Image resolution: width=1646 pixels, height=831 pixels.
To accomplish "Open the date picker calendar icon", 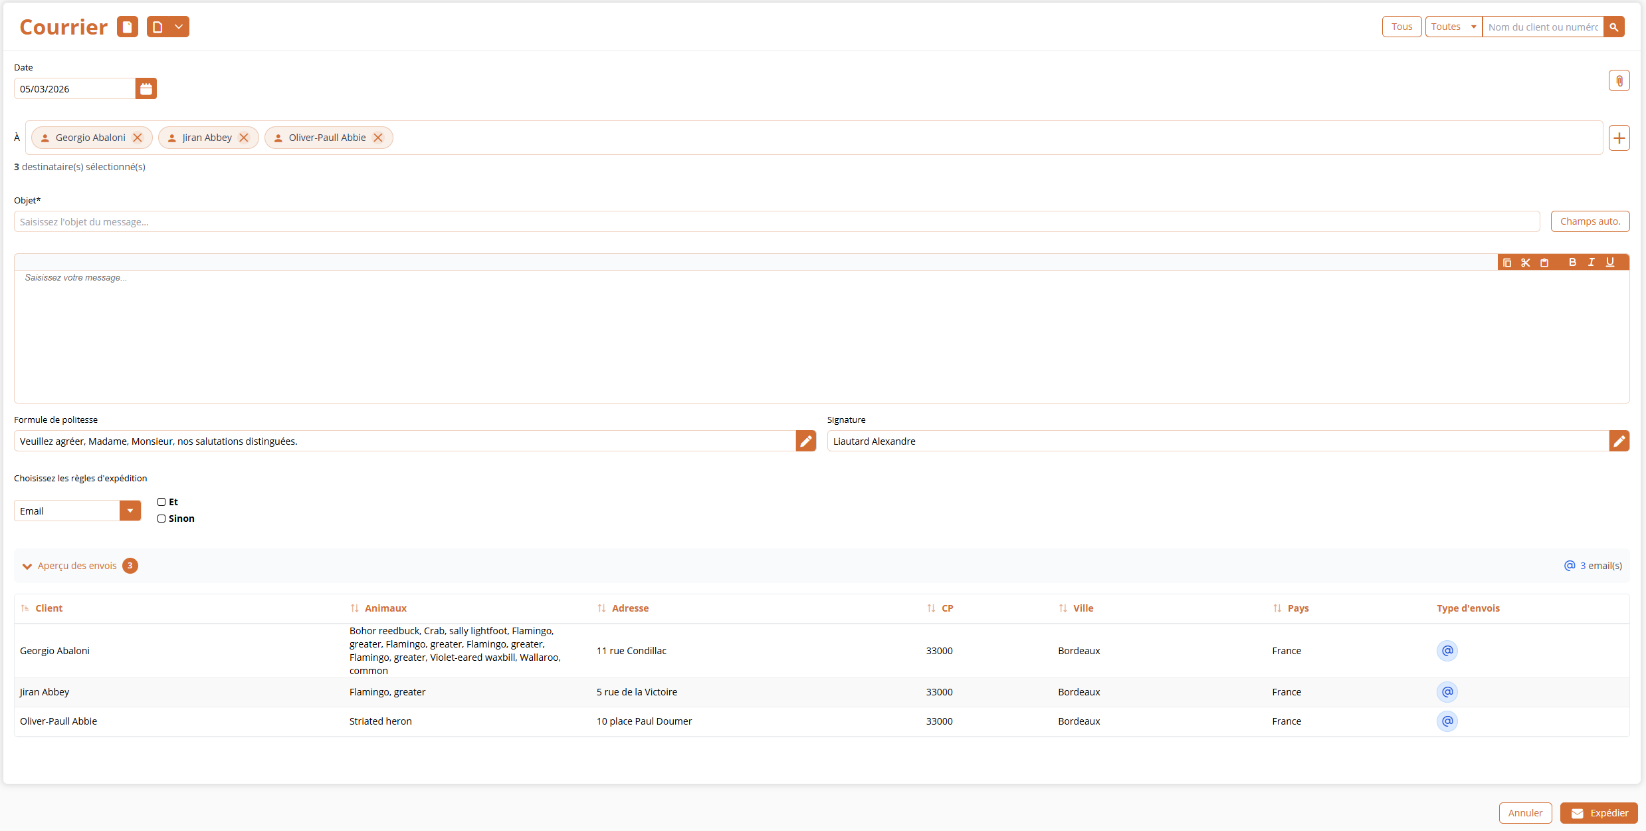I will click(x=146, y=89).
